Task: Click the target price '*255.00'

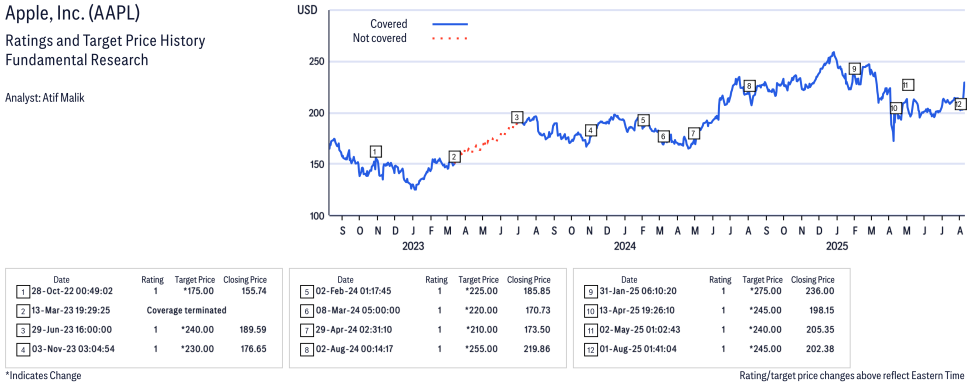Action: tap(483, 349)
